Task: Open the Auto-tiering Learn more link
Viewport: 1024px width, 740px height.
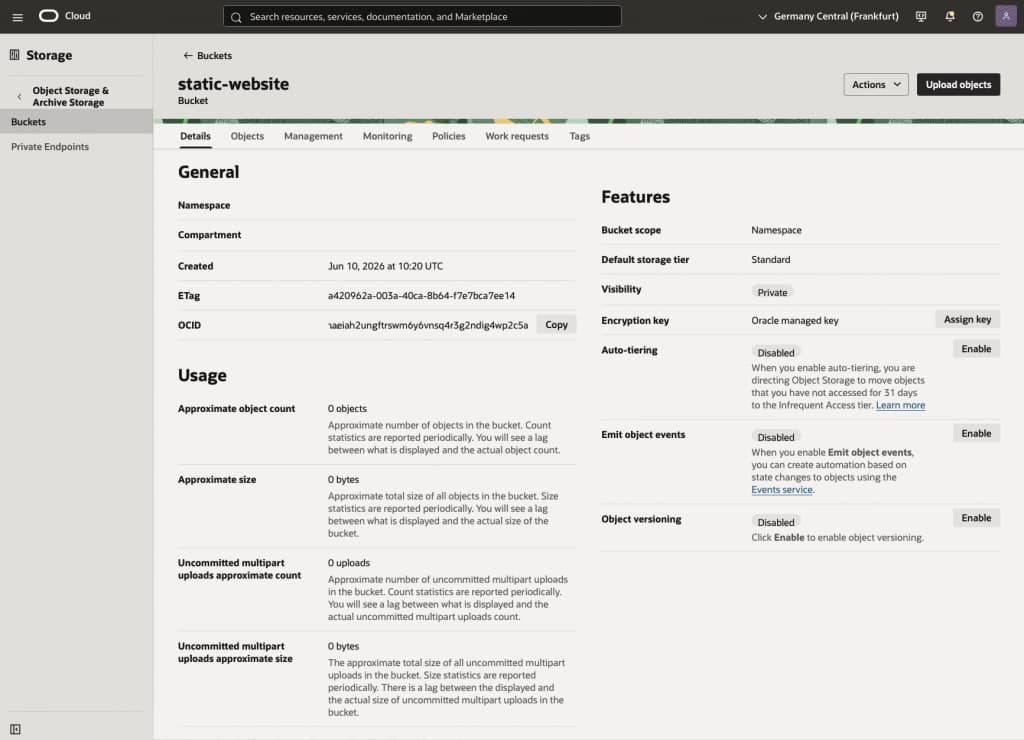Action: [900, 405]
